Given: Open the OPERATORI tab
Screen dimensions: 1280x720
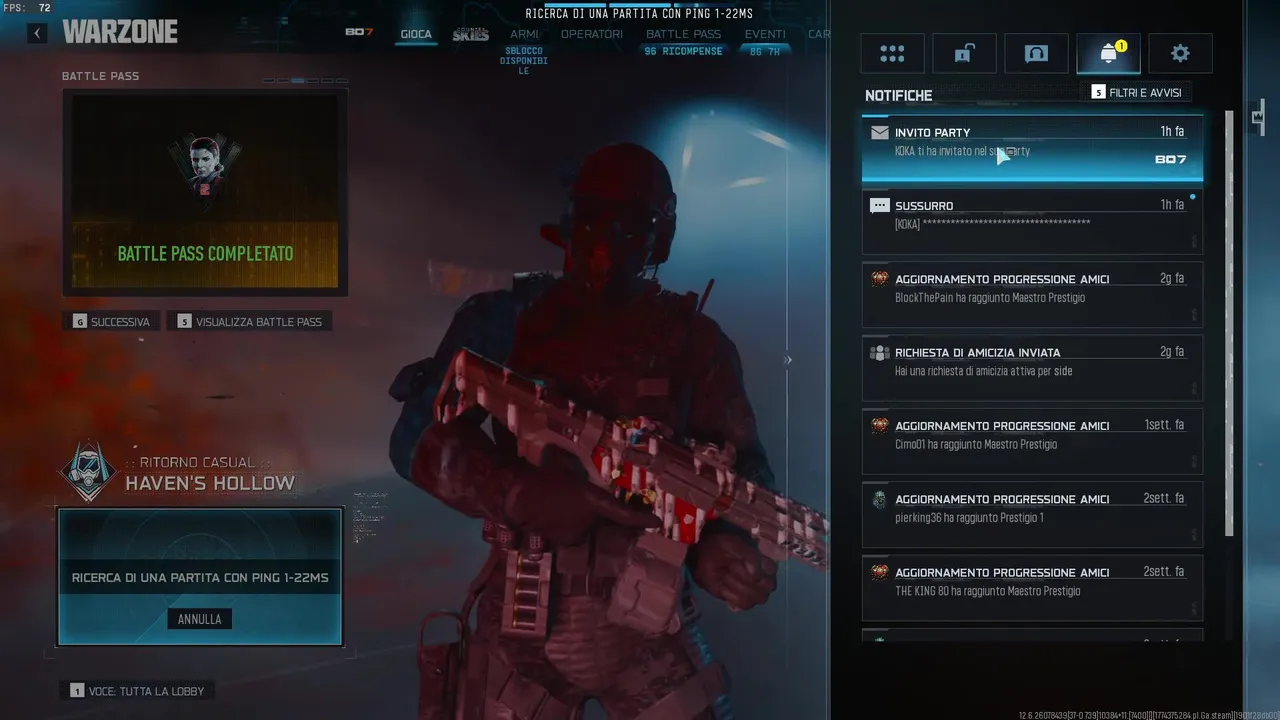Looking at the screenshot, I should click(x=591, y=34).
